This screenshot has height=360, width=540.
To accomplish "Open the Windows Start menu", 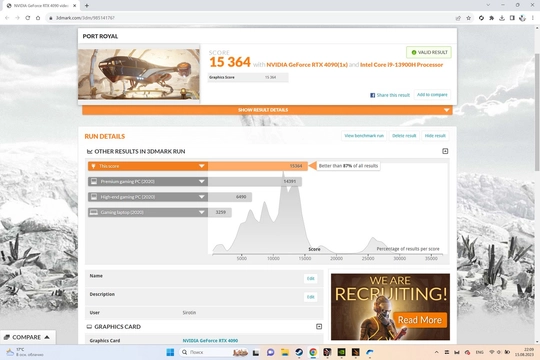I will click(170, 352).
